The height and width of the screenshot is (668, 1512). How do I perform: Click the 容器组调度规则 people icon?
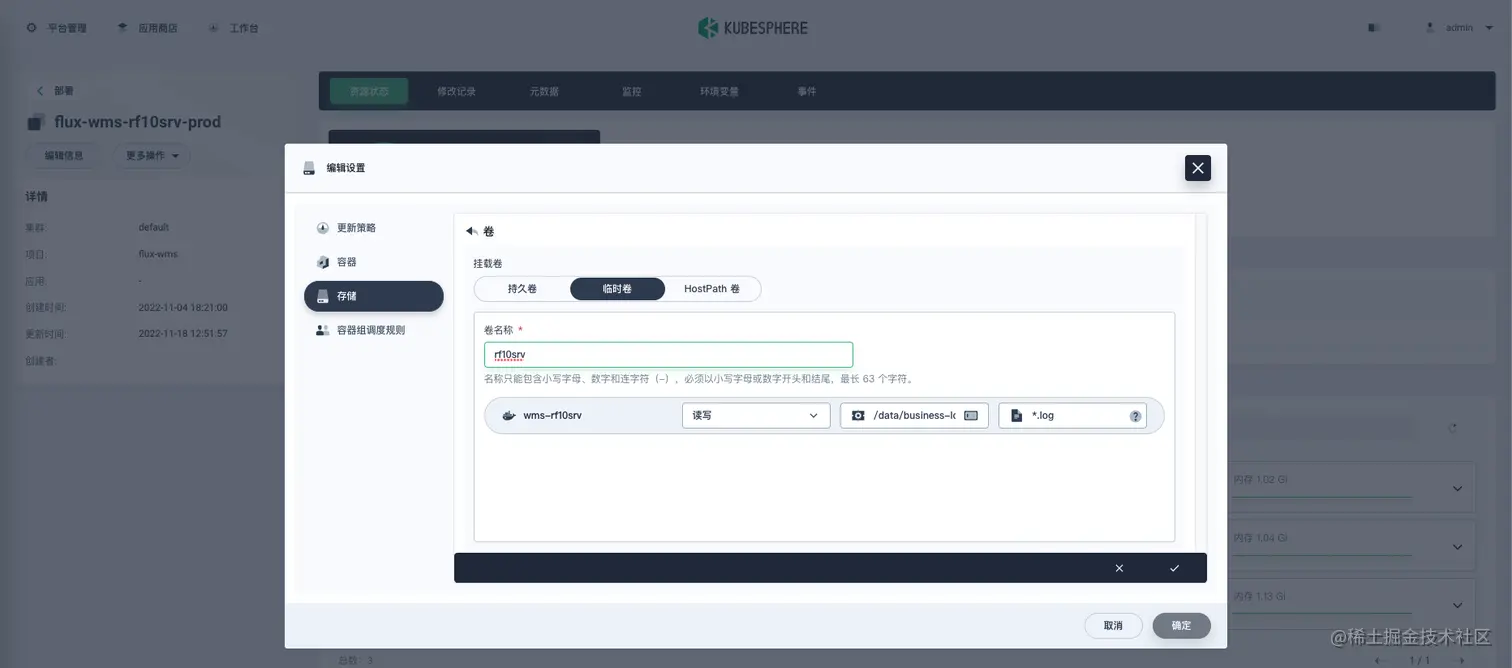coord(323,330)
